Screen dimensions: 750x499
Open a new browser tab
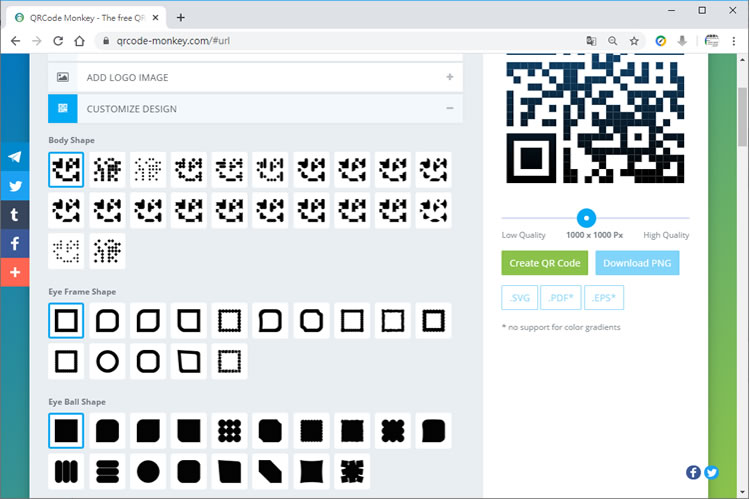[180, 18]
